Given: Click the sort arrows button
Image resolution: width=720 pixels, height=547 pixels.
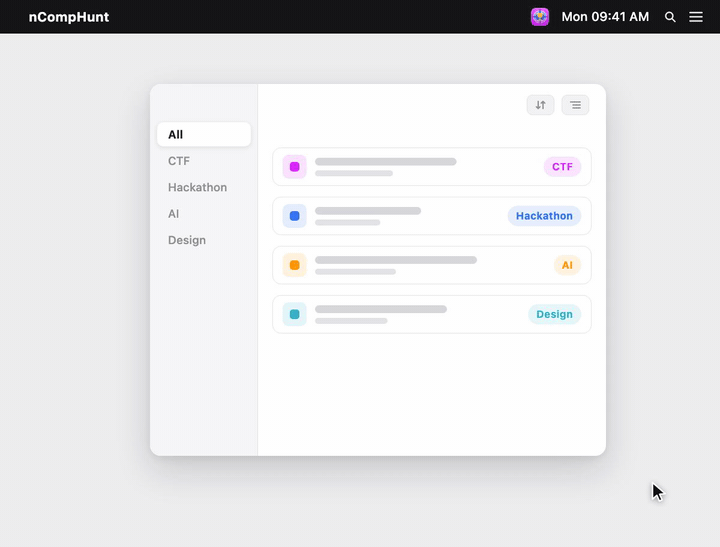Looking at the screenshot, I should [x=540, y=105].
